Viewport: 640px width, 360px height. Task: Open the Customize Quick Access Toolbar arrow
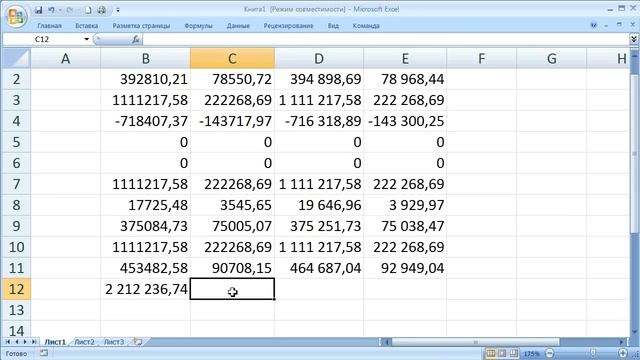coord(118,10)
